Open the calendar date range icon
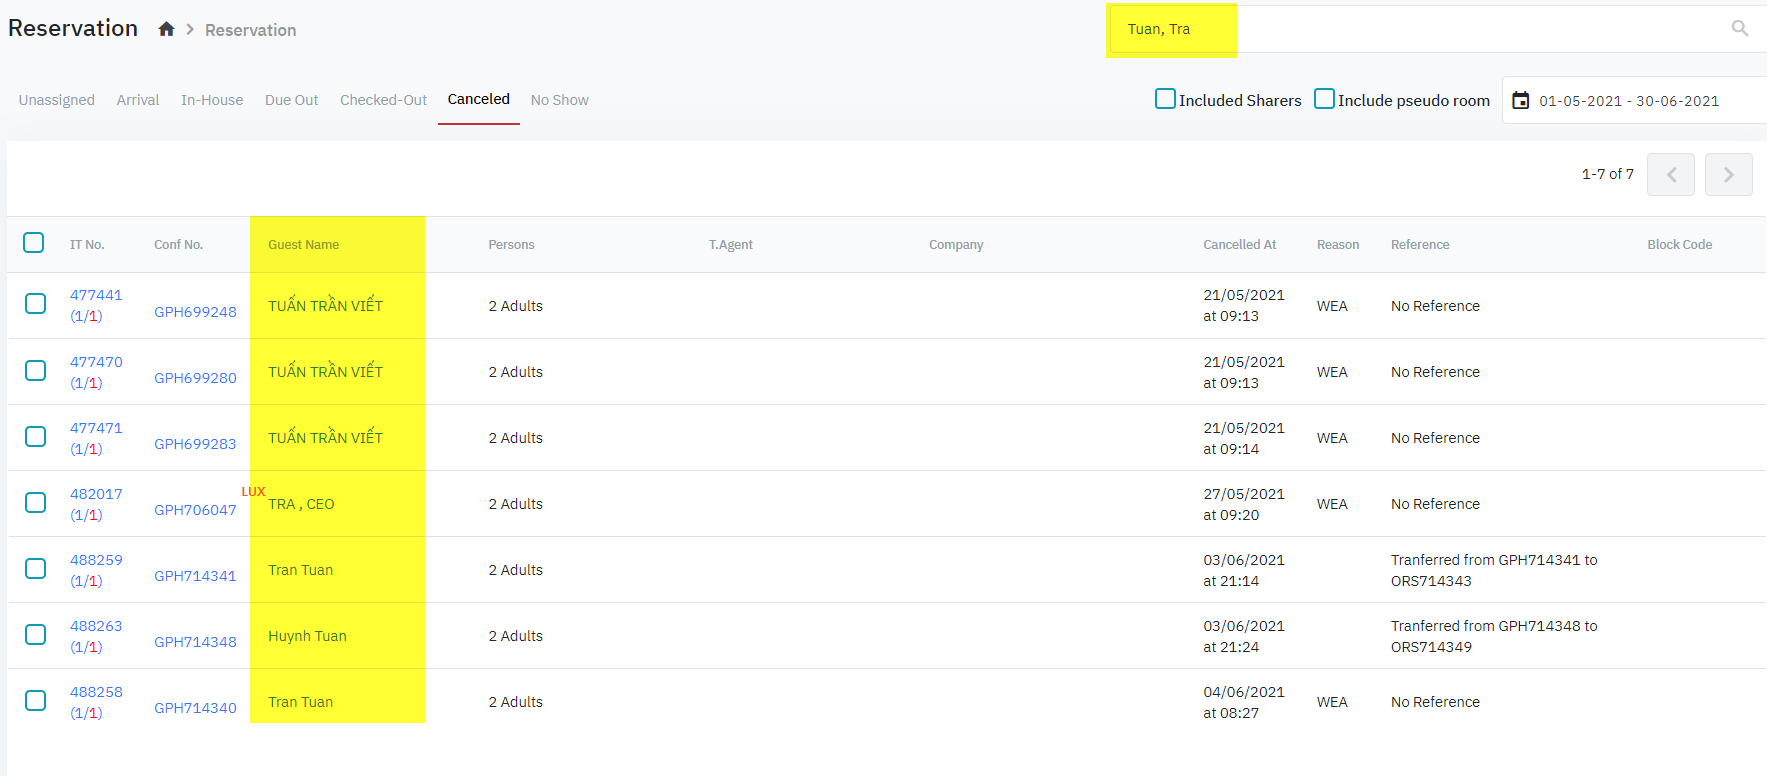 click(1520, 100)
